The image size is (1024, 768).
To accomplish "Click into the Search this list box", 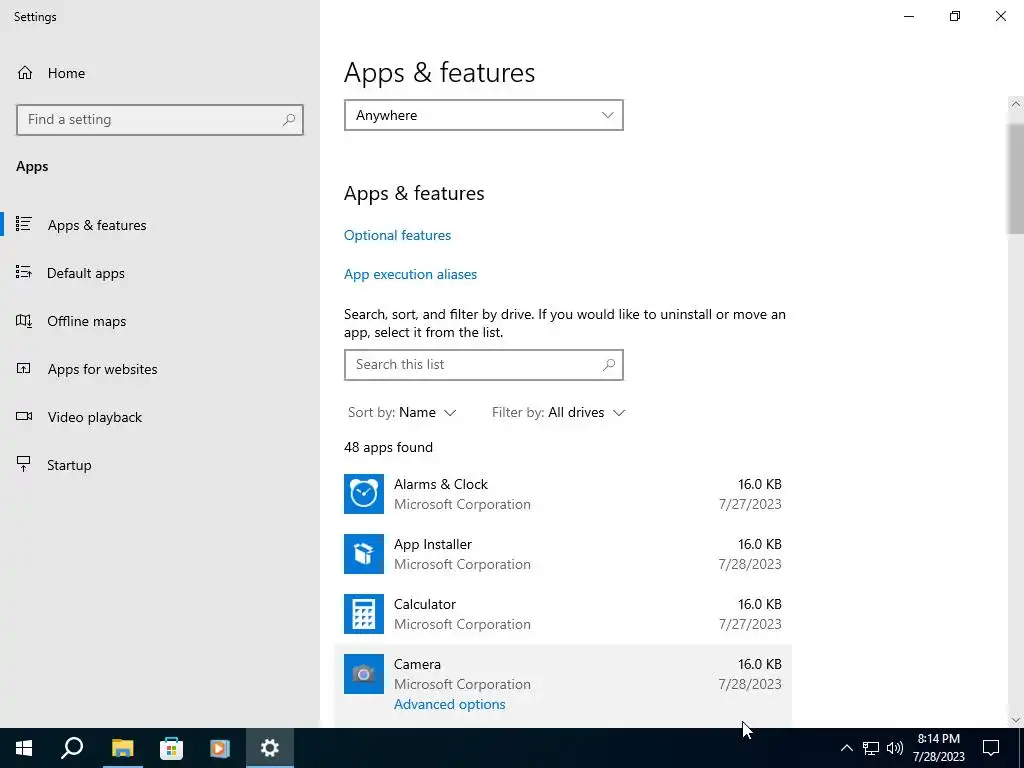I will (484, 364).
